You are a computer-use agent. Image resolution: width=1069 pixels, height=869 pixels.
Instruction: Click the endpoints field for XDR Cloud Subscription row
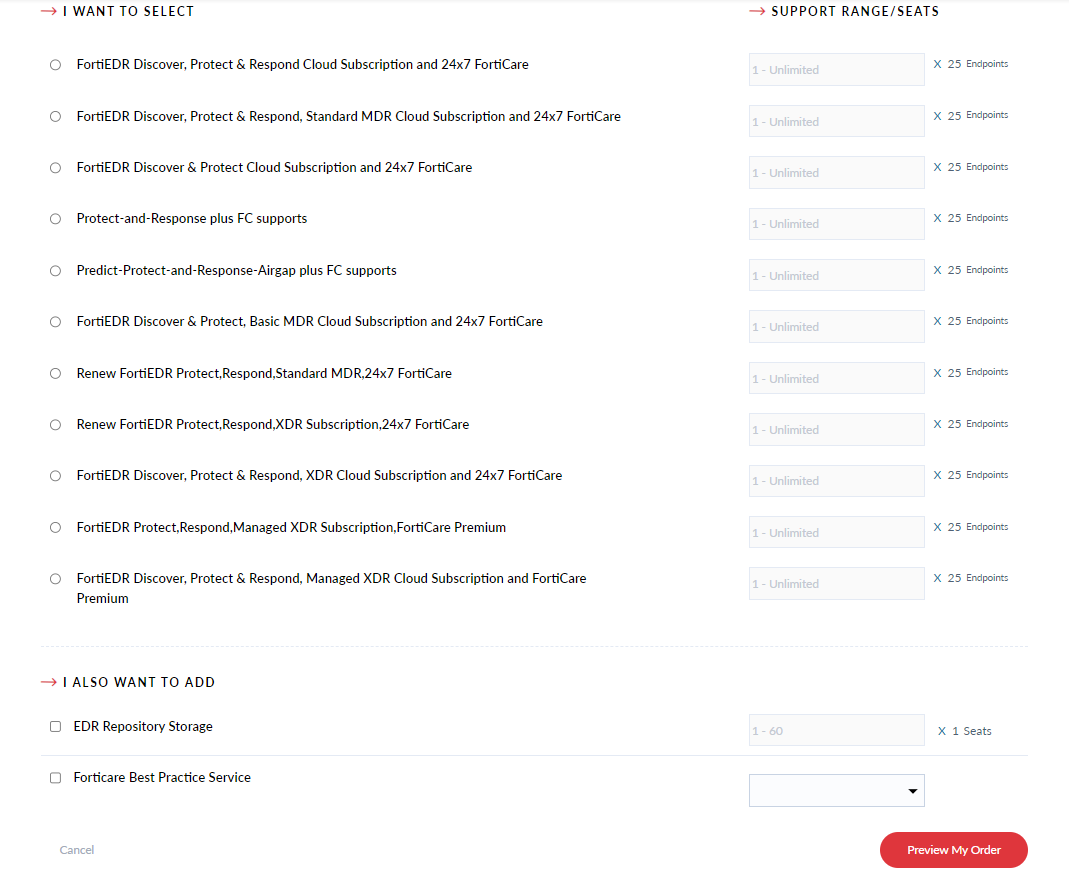tap(836, 480)
